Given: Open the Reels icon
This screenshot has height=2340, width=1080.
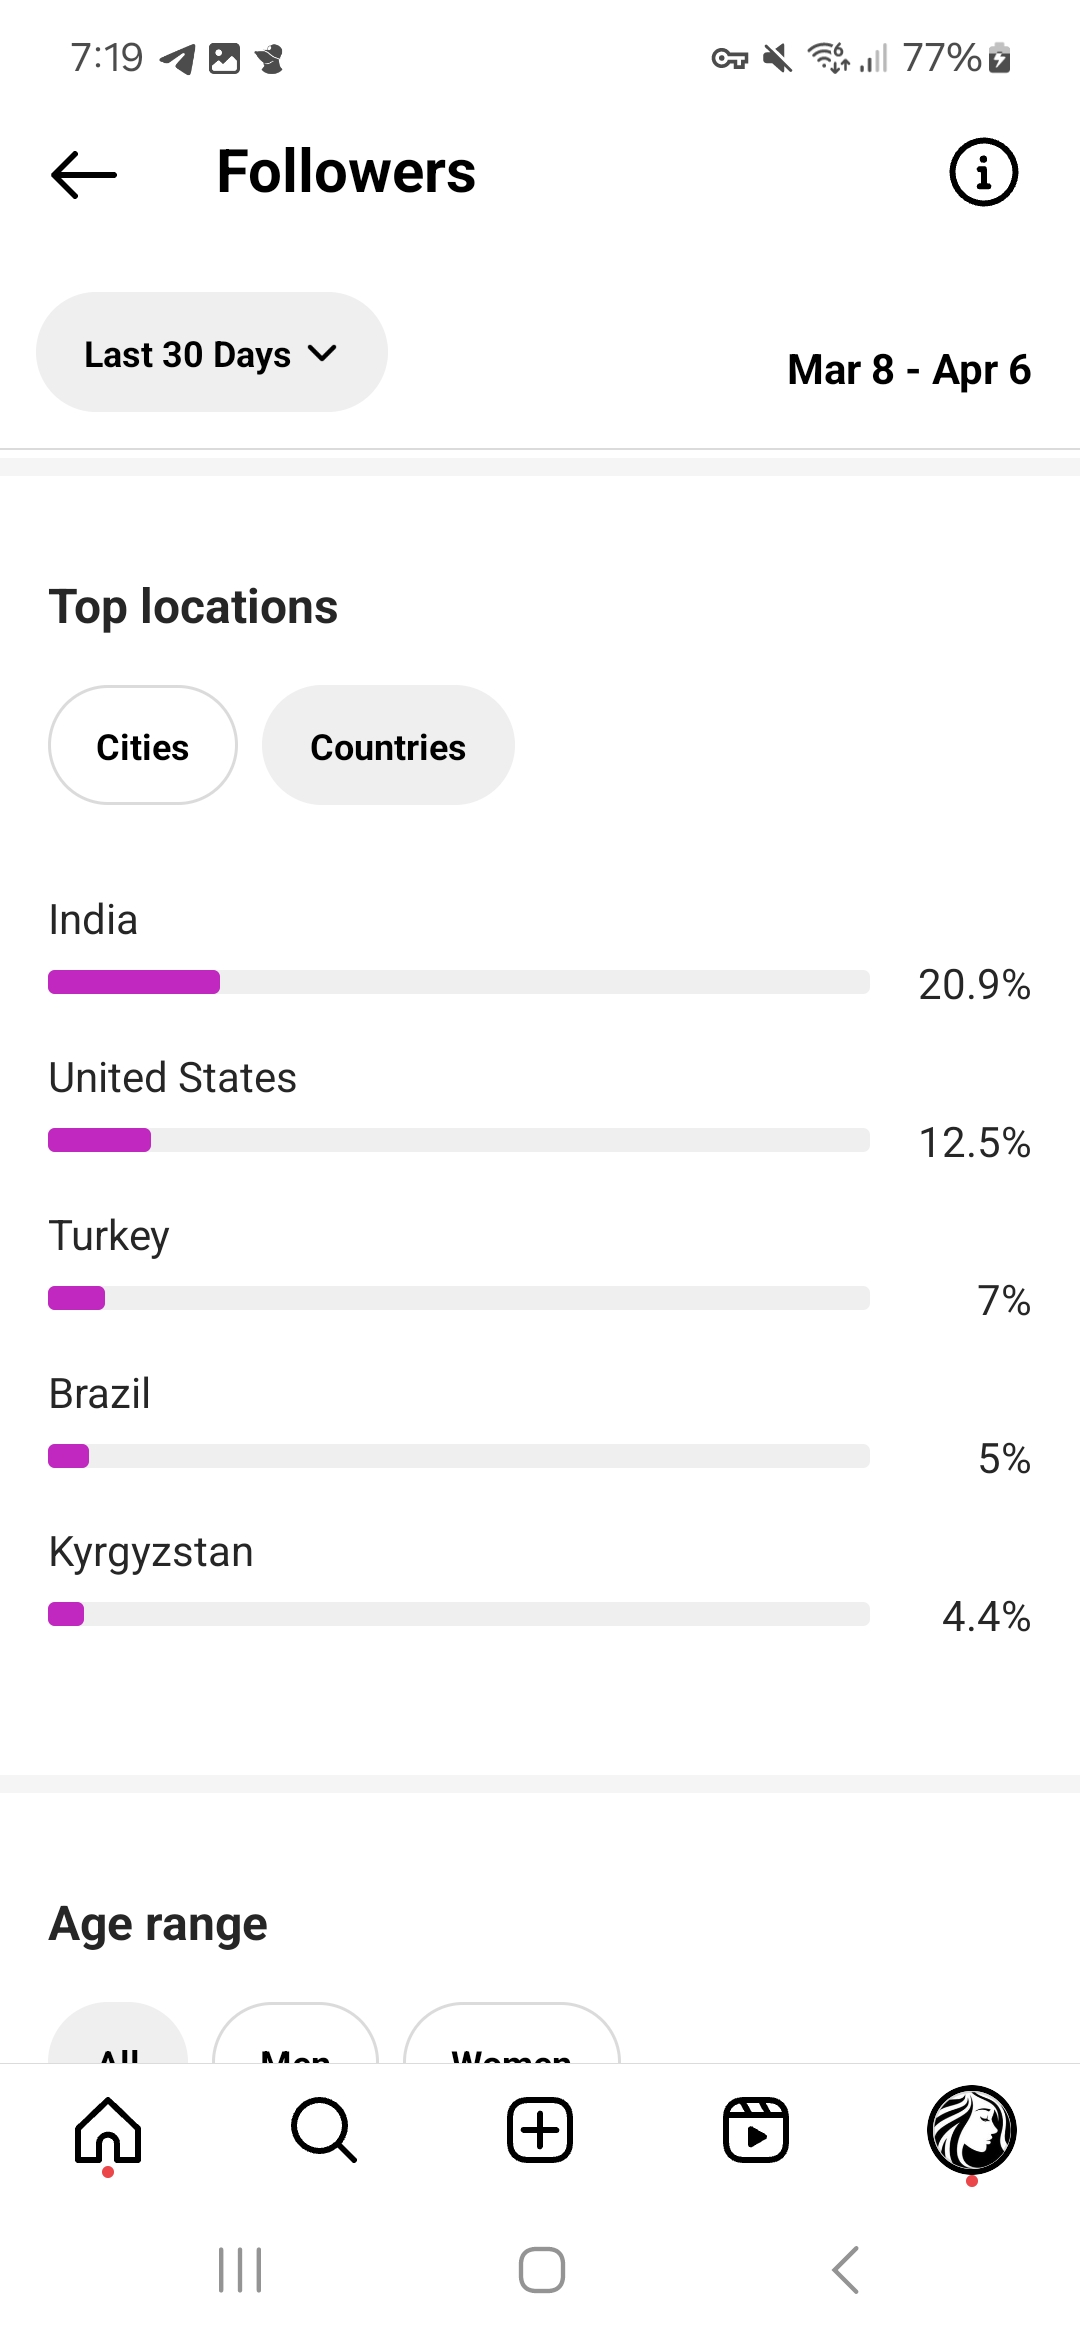Looking at the screenshot, I should 756,2130.
